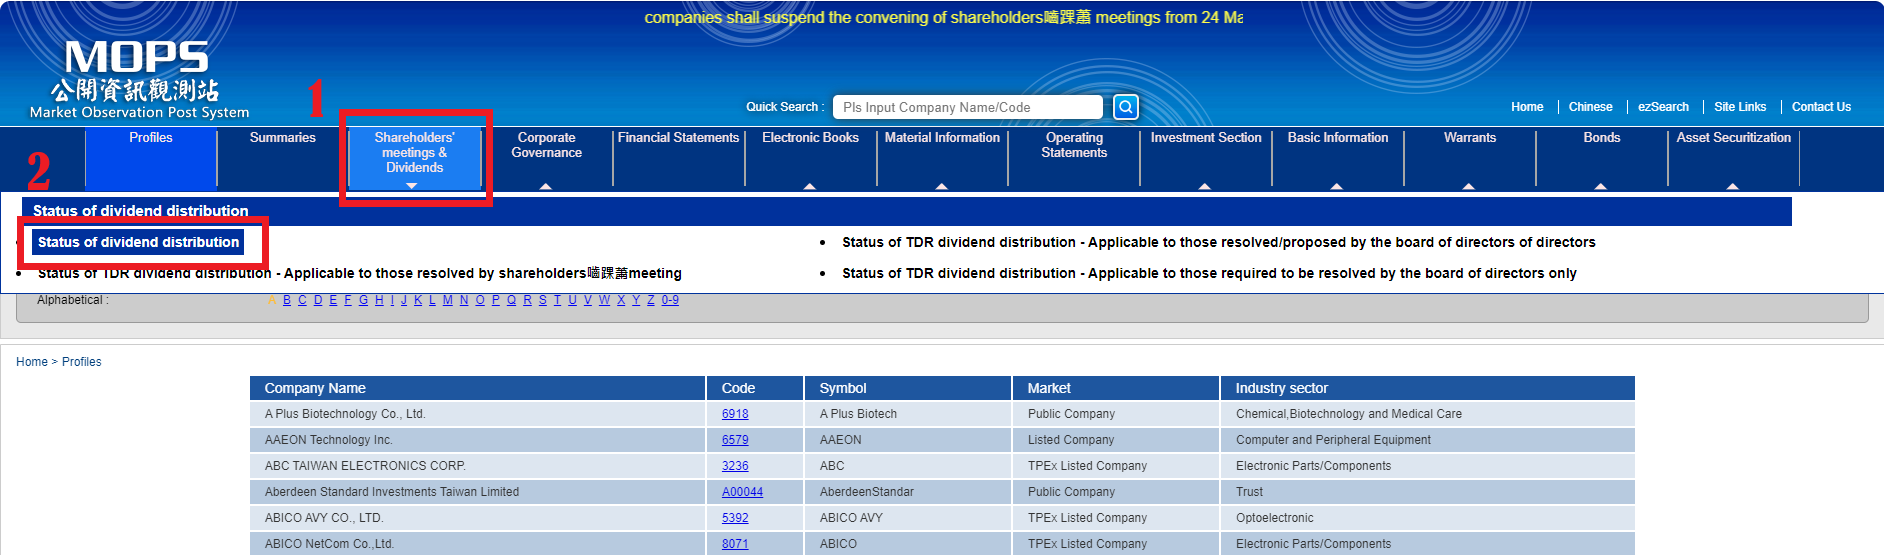Screen dimensions: 1884x555
Task: Expand arrow under Corporate Governance
Action: tap(546, 186)
